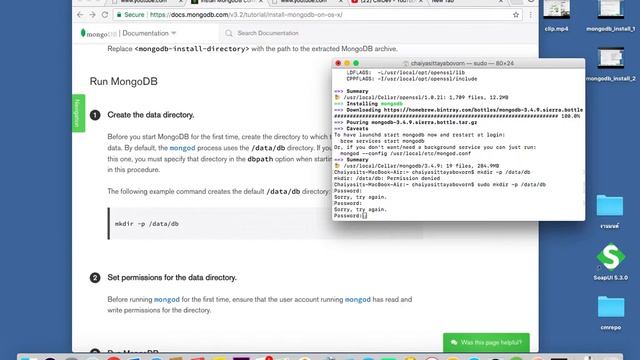Click '<mongodb-install-directory>' text in page
This screenshot has width=640, height=360.
click(x=191, y=49)
